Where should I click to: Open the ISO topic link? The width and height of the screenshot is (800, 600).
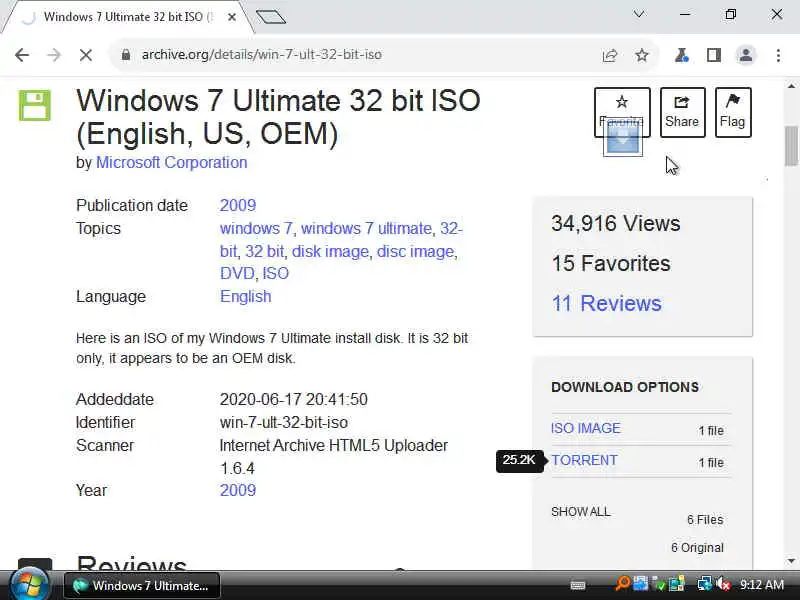[x=276, y=273]
